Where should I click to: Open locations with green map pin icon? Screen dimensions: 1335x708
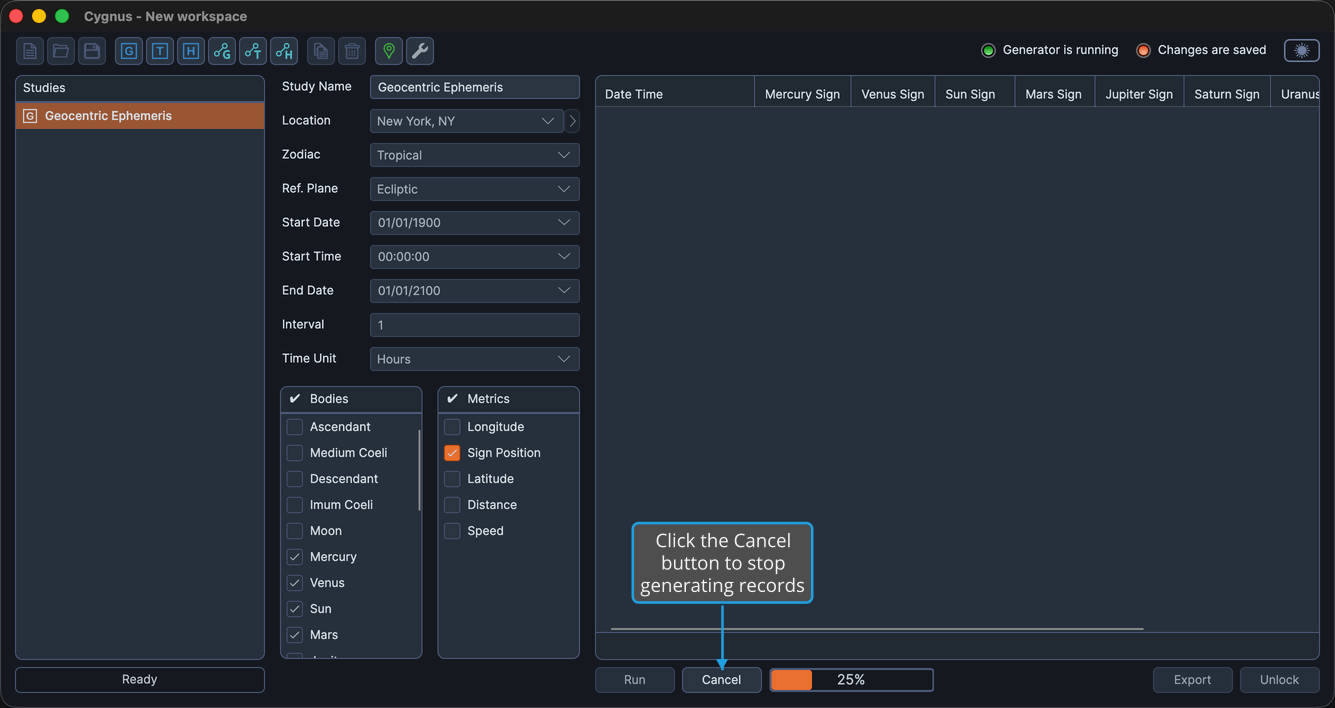[x=389, y=51]
